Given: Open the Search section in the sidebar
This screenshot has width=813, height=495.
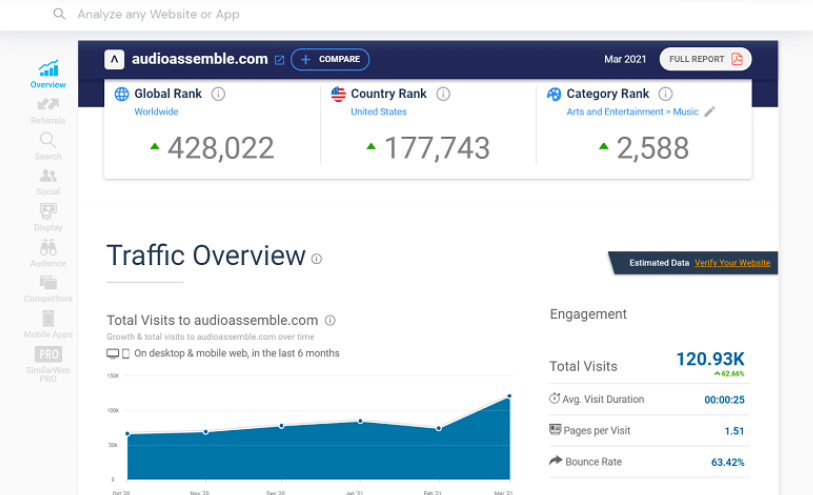Looking at the screenshot, I should (x=48, y=147).
